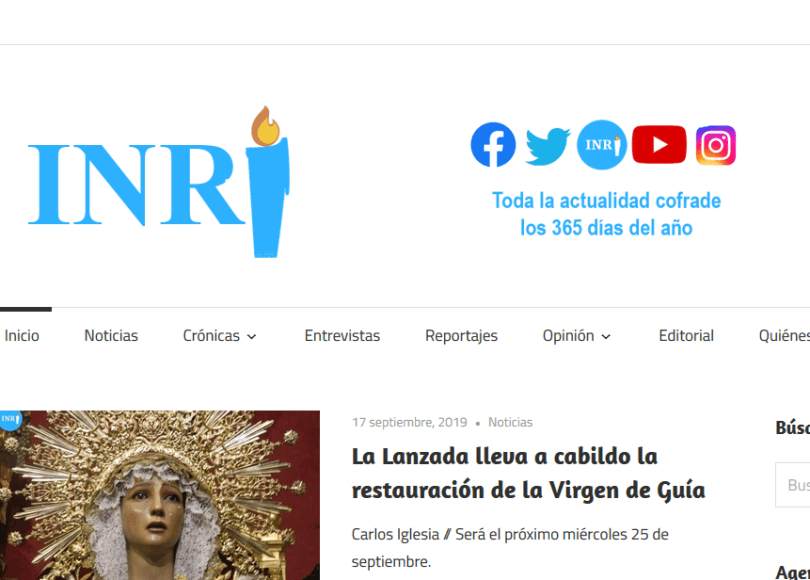Open the Facebook page icon
Image resolution: width=810 pixels, height=580 pixels.
pyautogui.click(x=493, y=145)
